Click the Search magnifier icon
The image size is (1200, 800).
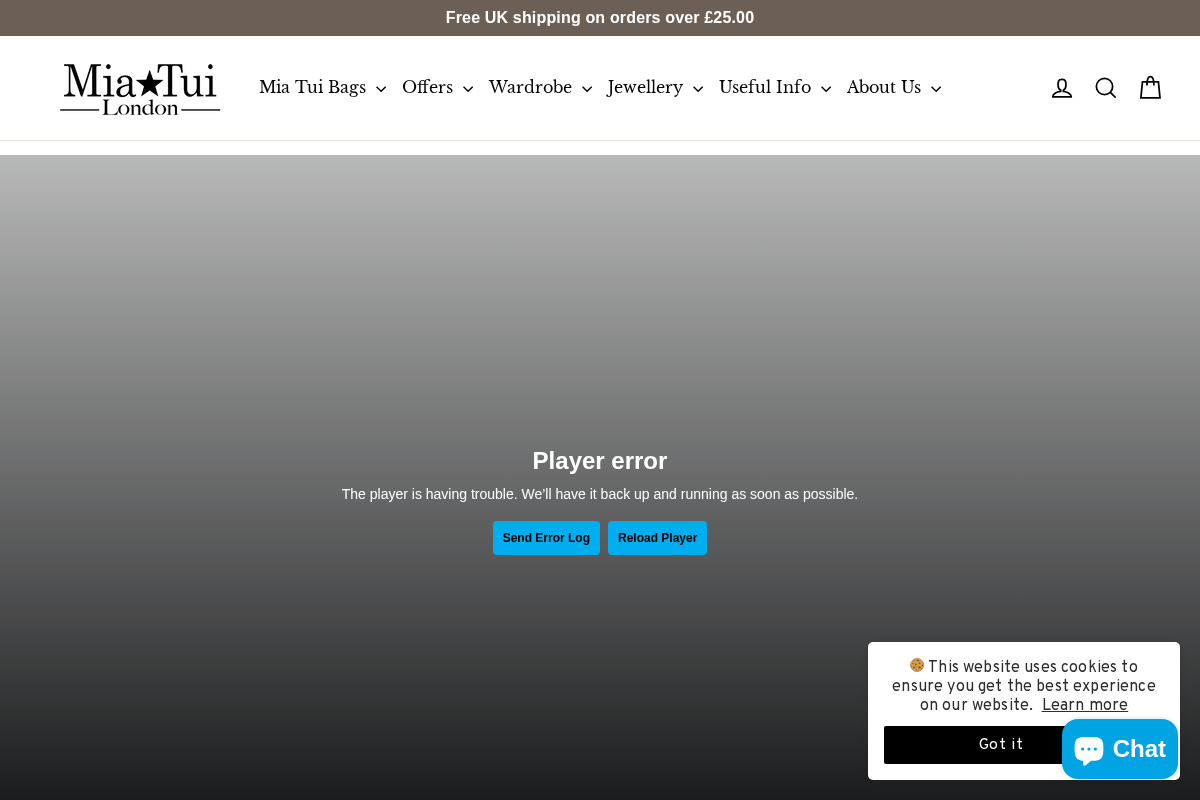pos(1105,88)
